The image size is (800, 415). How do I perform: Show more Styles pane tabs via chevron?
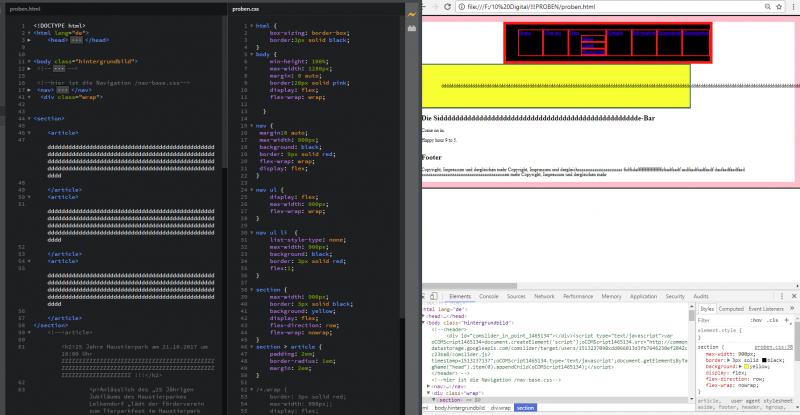pos(790,307)
